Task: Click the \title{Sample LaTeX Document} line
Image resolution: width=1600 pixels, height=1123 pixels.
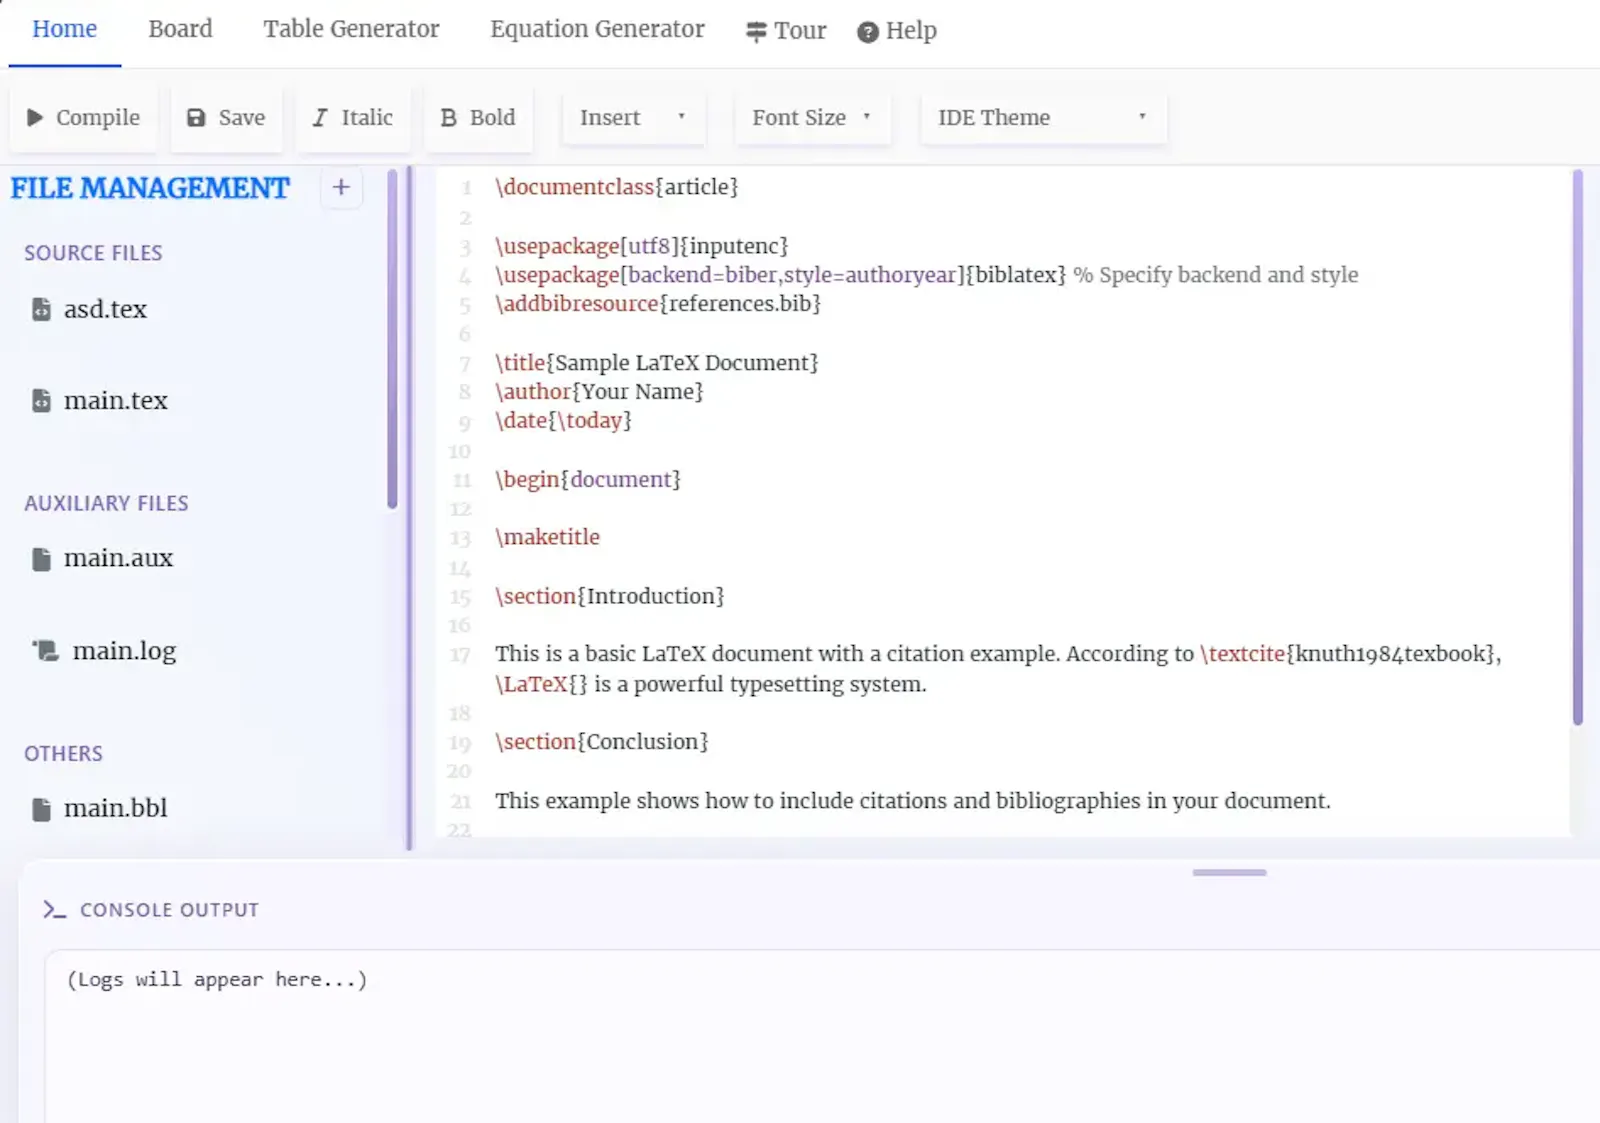Action: click(x=656, y=363)
